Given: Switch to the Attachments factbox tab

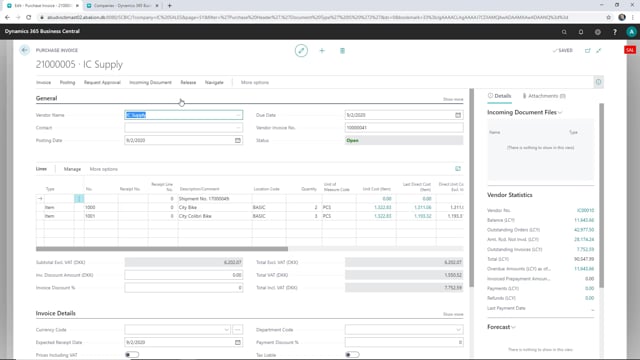Looking at the screenshot, I should [544, 96].
